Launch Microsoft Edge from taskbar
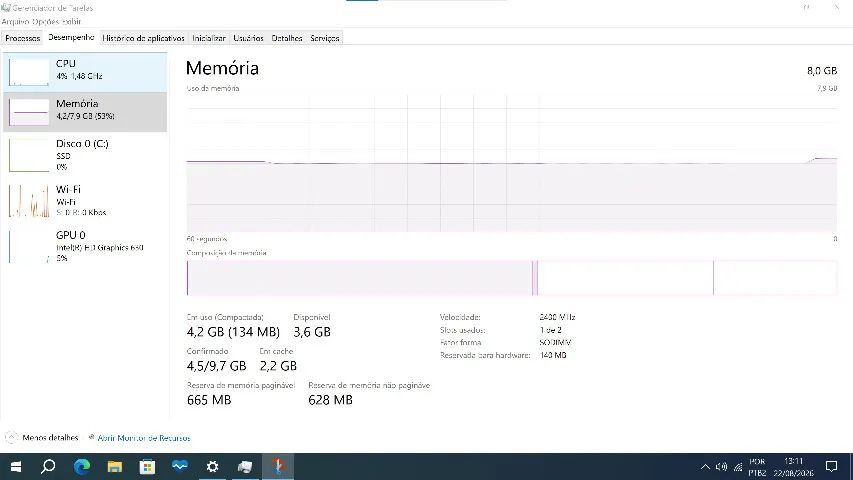The width and height of the screenshot is (853, 480). (82, 466)
